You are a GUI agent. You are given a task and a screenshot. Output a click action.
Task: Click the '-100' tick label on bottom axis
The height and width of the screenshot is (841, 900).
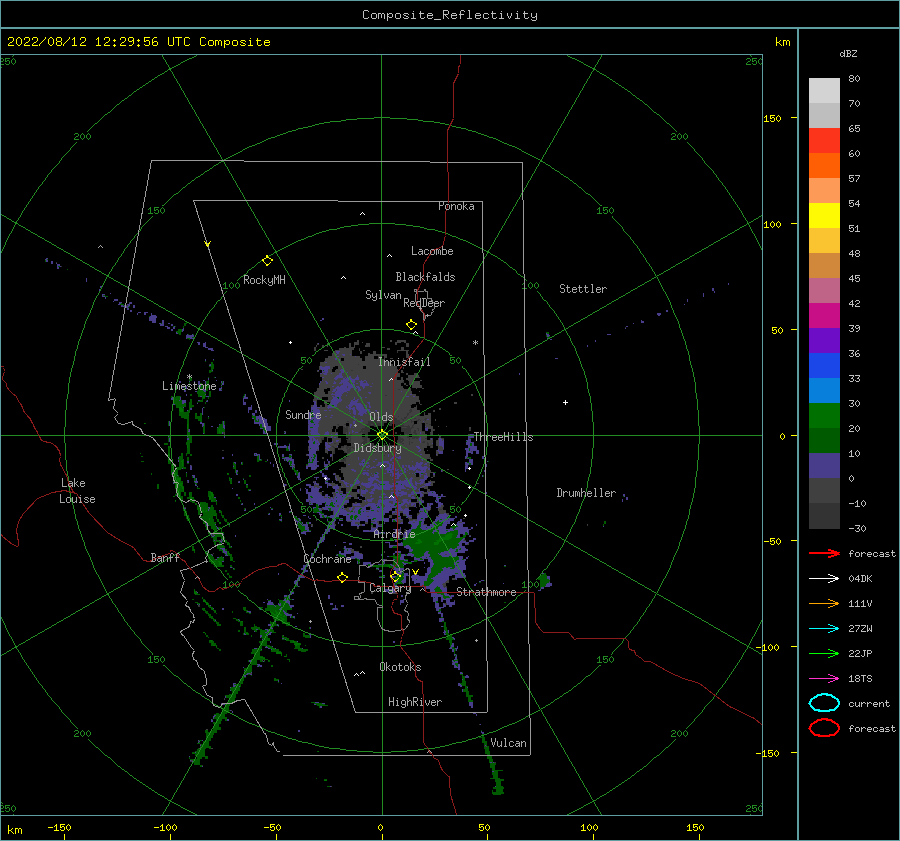coord(165,827)
